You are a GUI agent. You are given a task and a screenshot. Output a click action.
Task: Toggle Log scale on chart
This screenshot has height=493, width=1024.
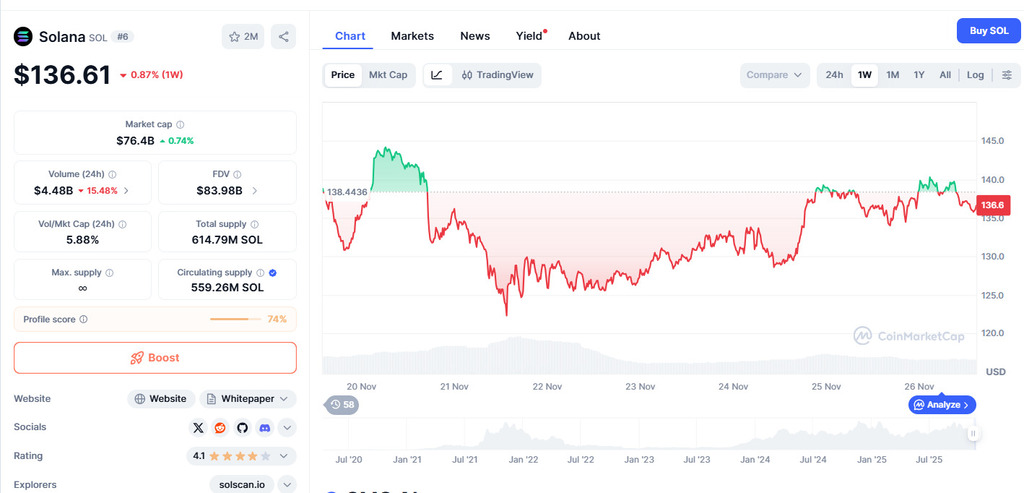975,75
